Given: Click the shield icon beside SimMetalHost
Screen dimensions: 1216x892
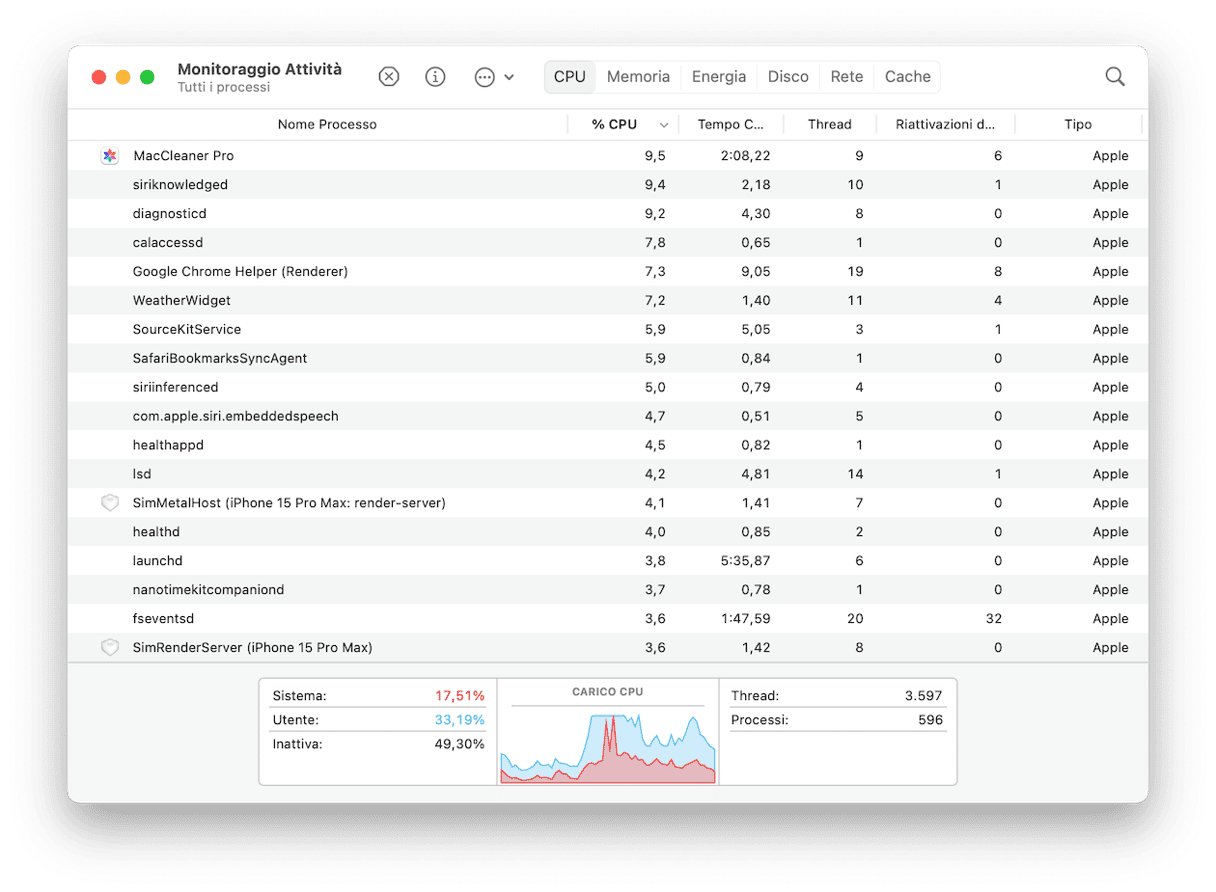Looking at the screenshot, I should [x=110, y=503].
